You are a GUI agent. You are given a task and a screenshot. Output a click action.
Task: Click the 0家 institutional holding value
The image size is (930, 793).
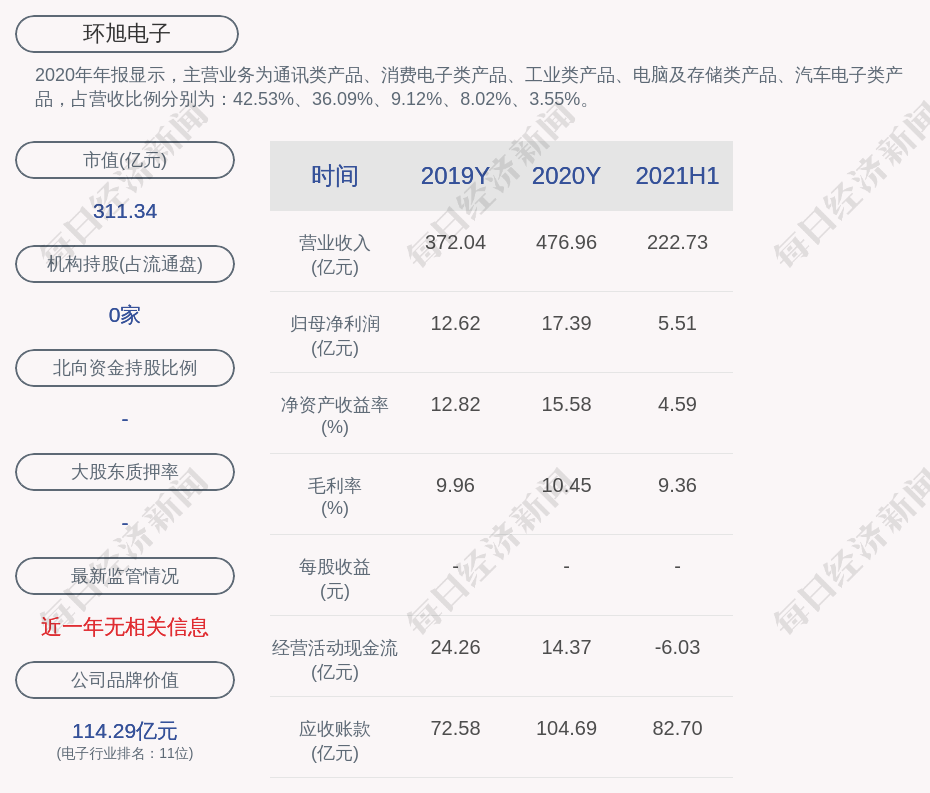pyautogui.click(x=125, y=315)
